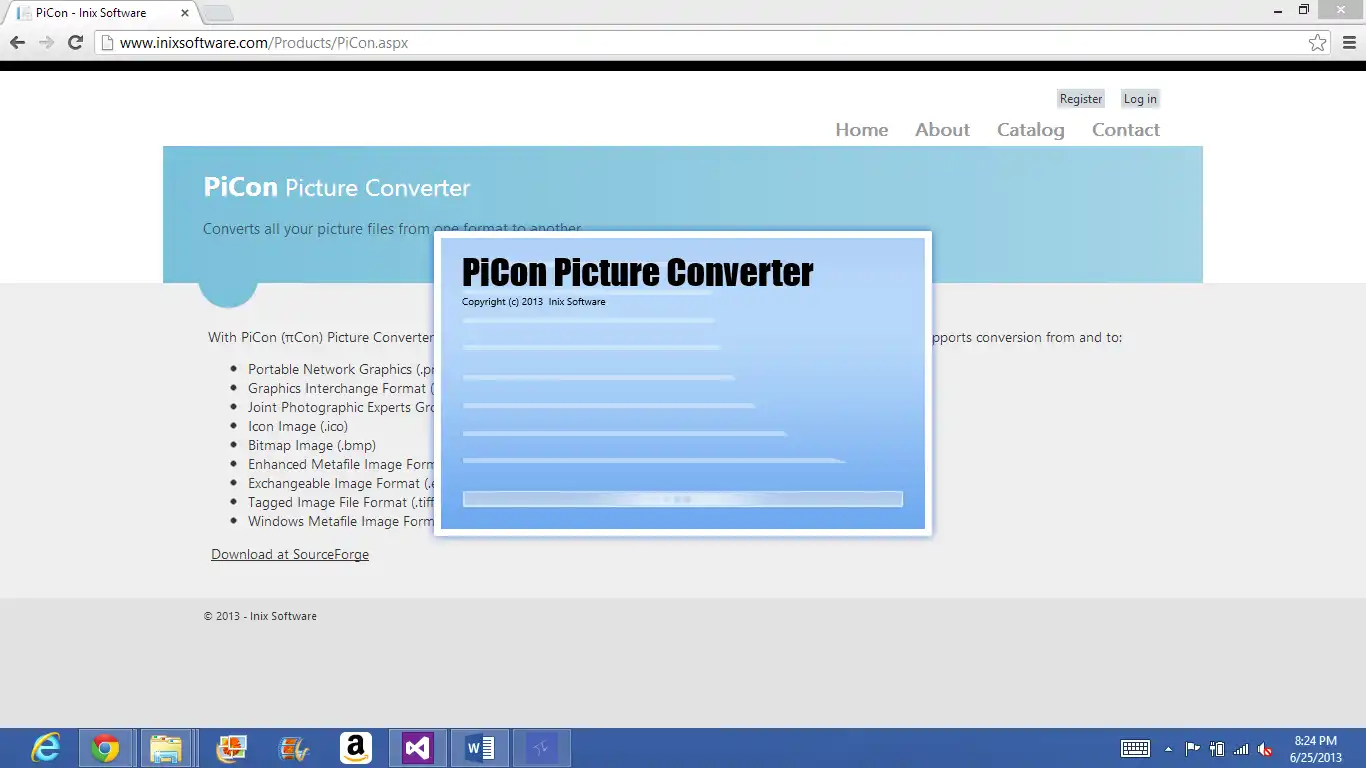This screenshot has height=768, width=1366.
Task: Click the PiCon Picture Converter page heading
Action: pyautogui.click(x=337, y=188)
